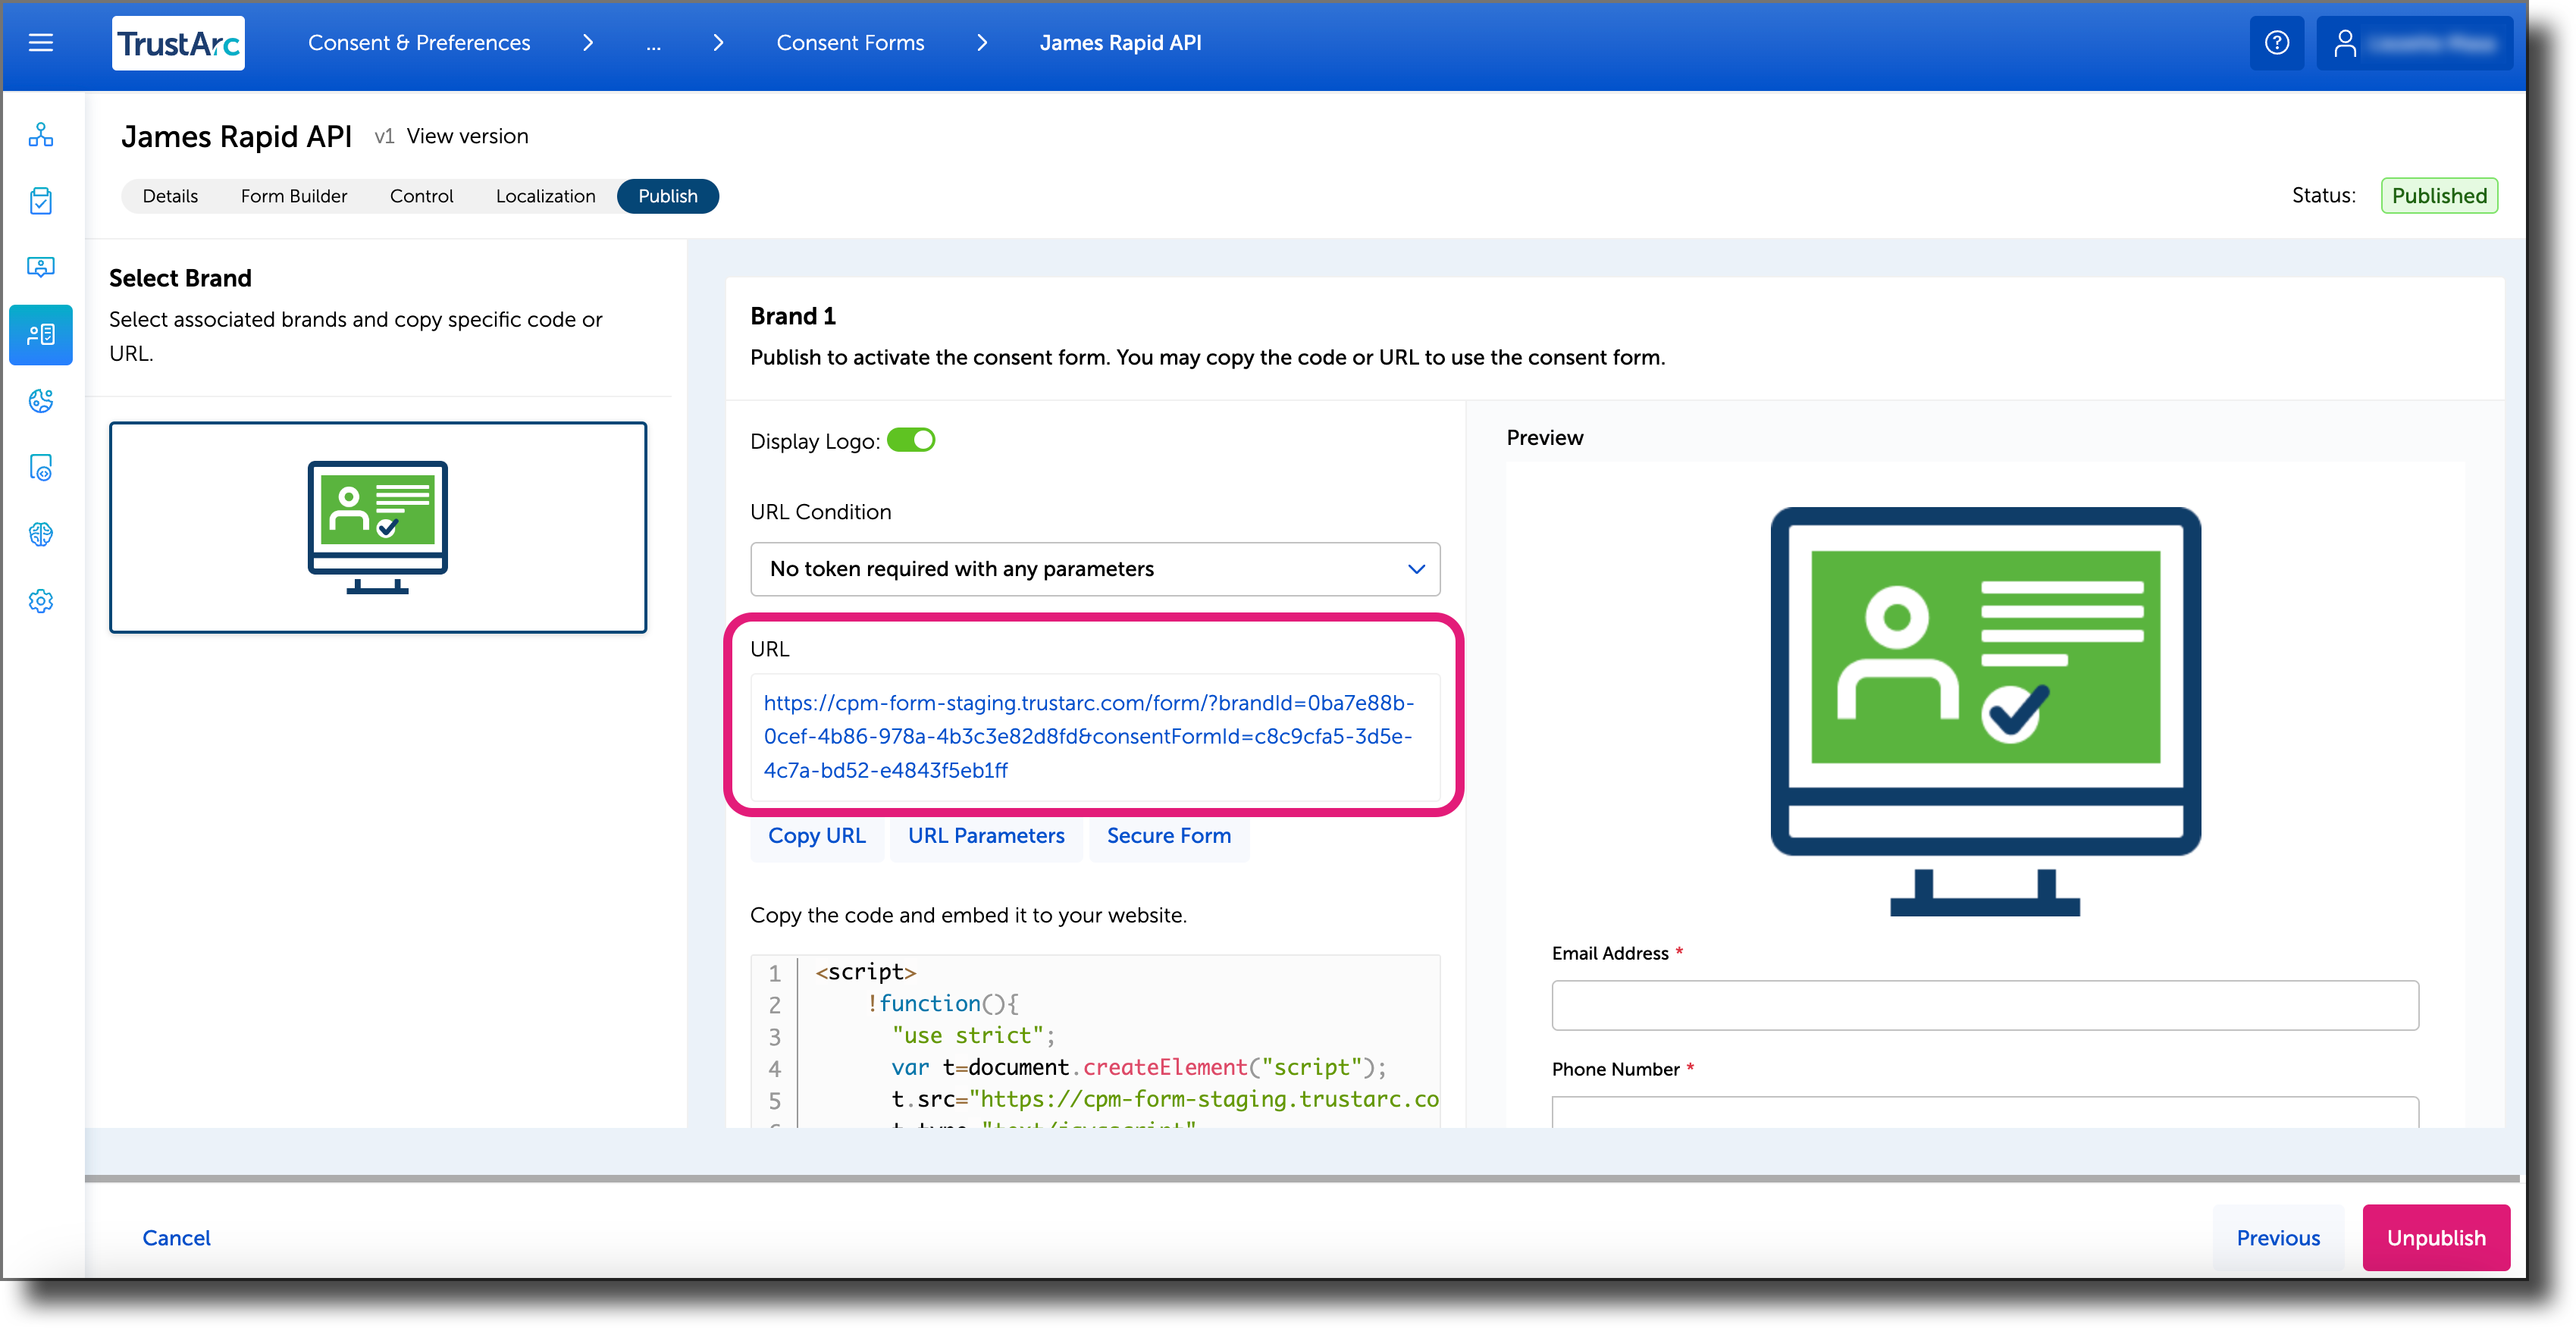This screenshot has height=1328, width=2576.
Task: Open the hamburger navigation menu
Action: 41,43
